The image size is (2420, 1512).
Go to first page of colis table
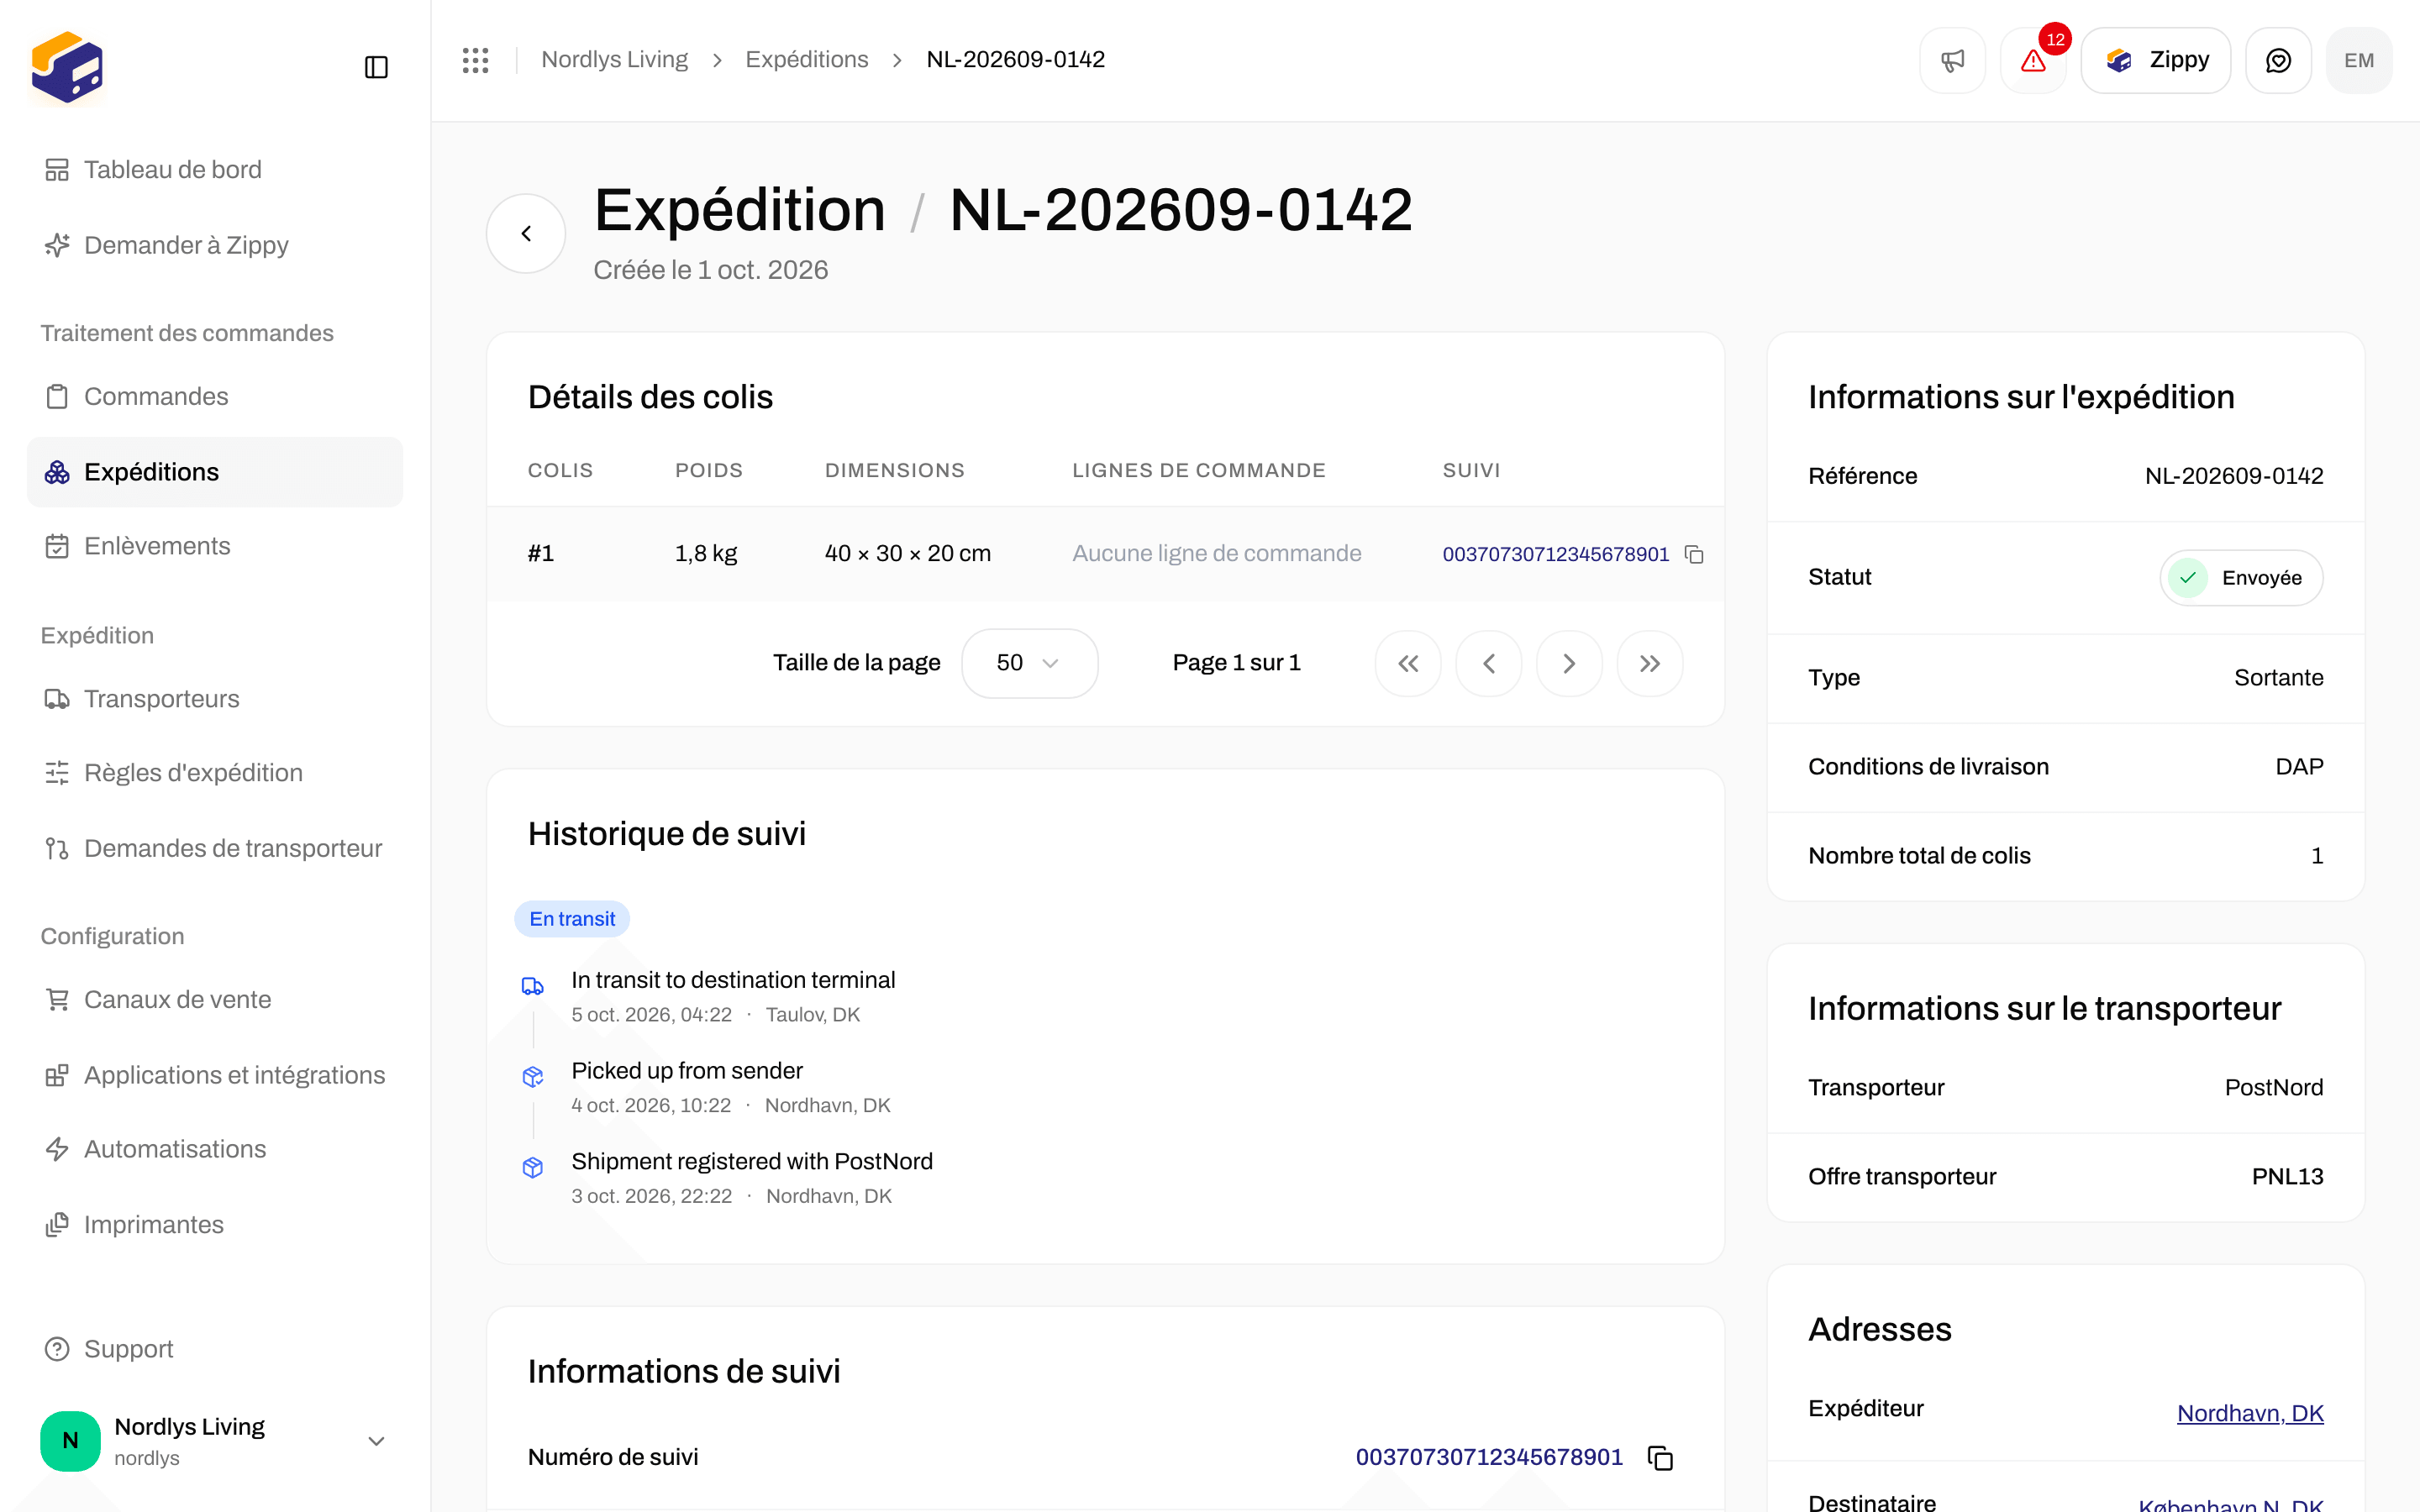pyautogui.click(x=1408, y=663)
